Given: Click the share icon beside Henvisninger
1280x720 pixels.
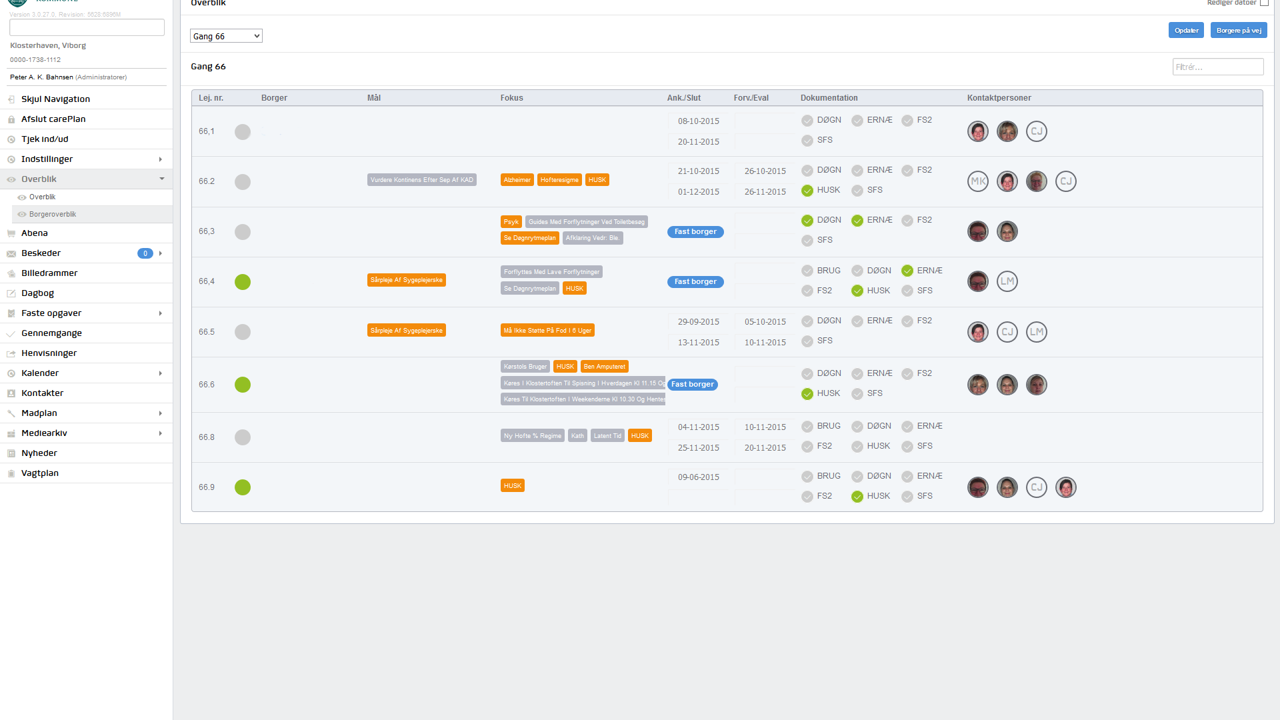Looking at the screenshot, I should (11, 353).
